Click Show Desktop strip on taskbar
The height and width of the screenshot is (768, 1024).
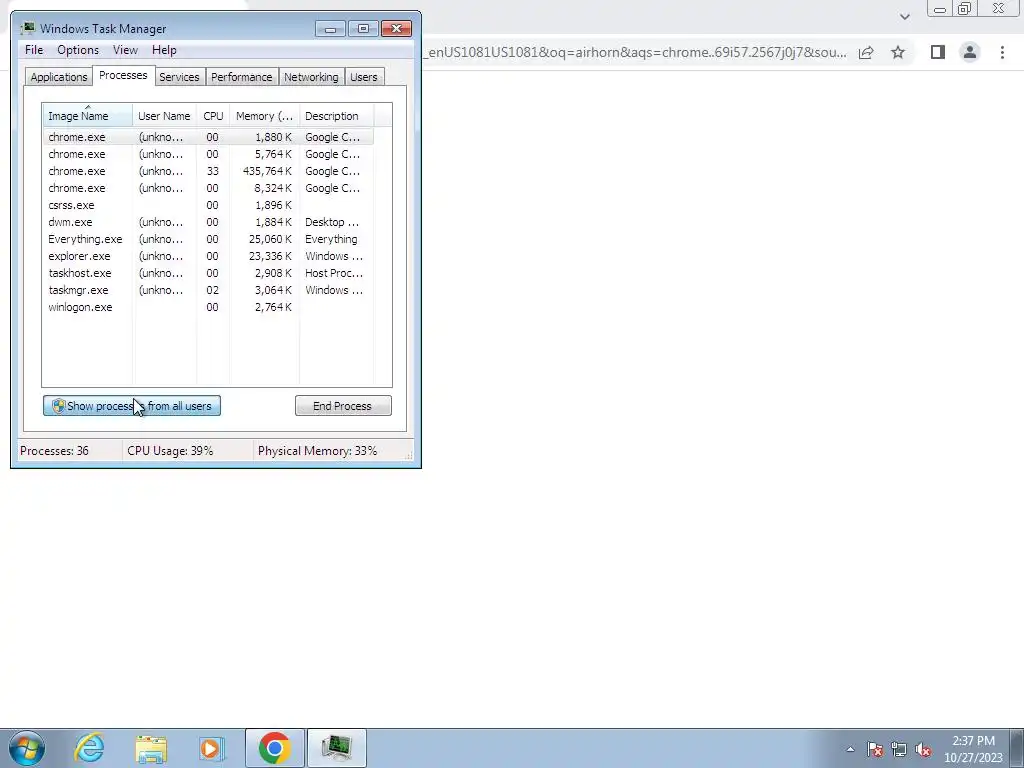tap(1017, 748)
